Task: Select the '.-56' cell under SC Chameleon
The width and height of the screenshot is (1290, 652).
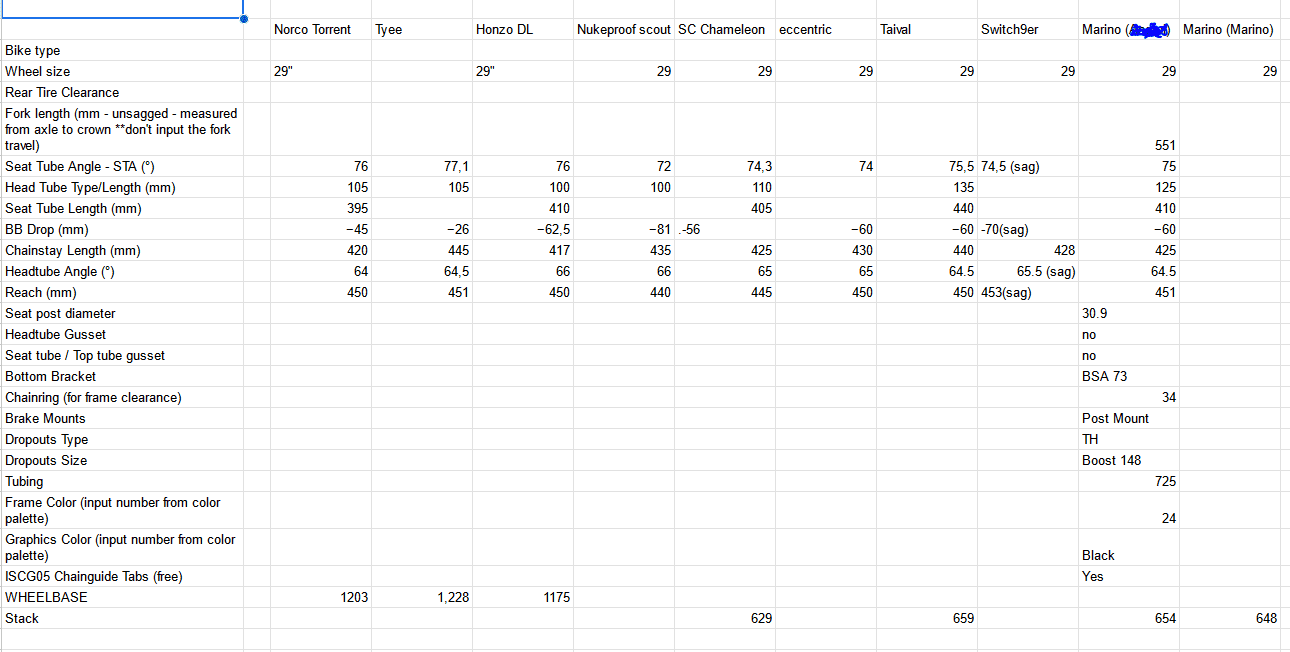Action: pos(725,230)
